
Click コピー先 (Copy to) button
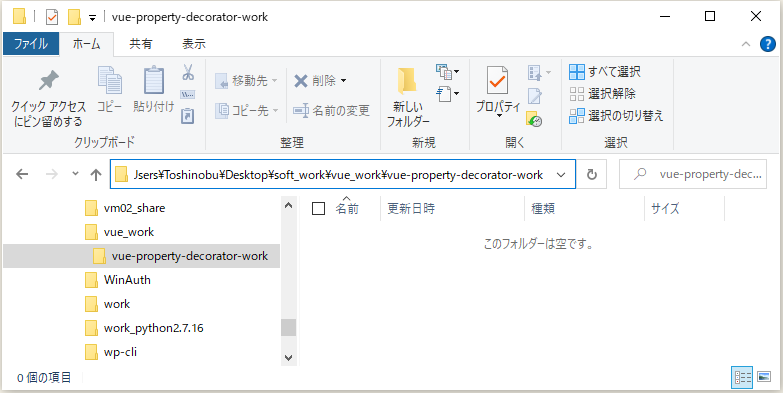tap(247, 110)
